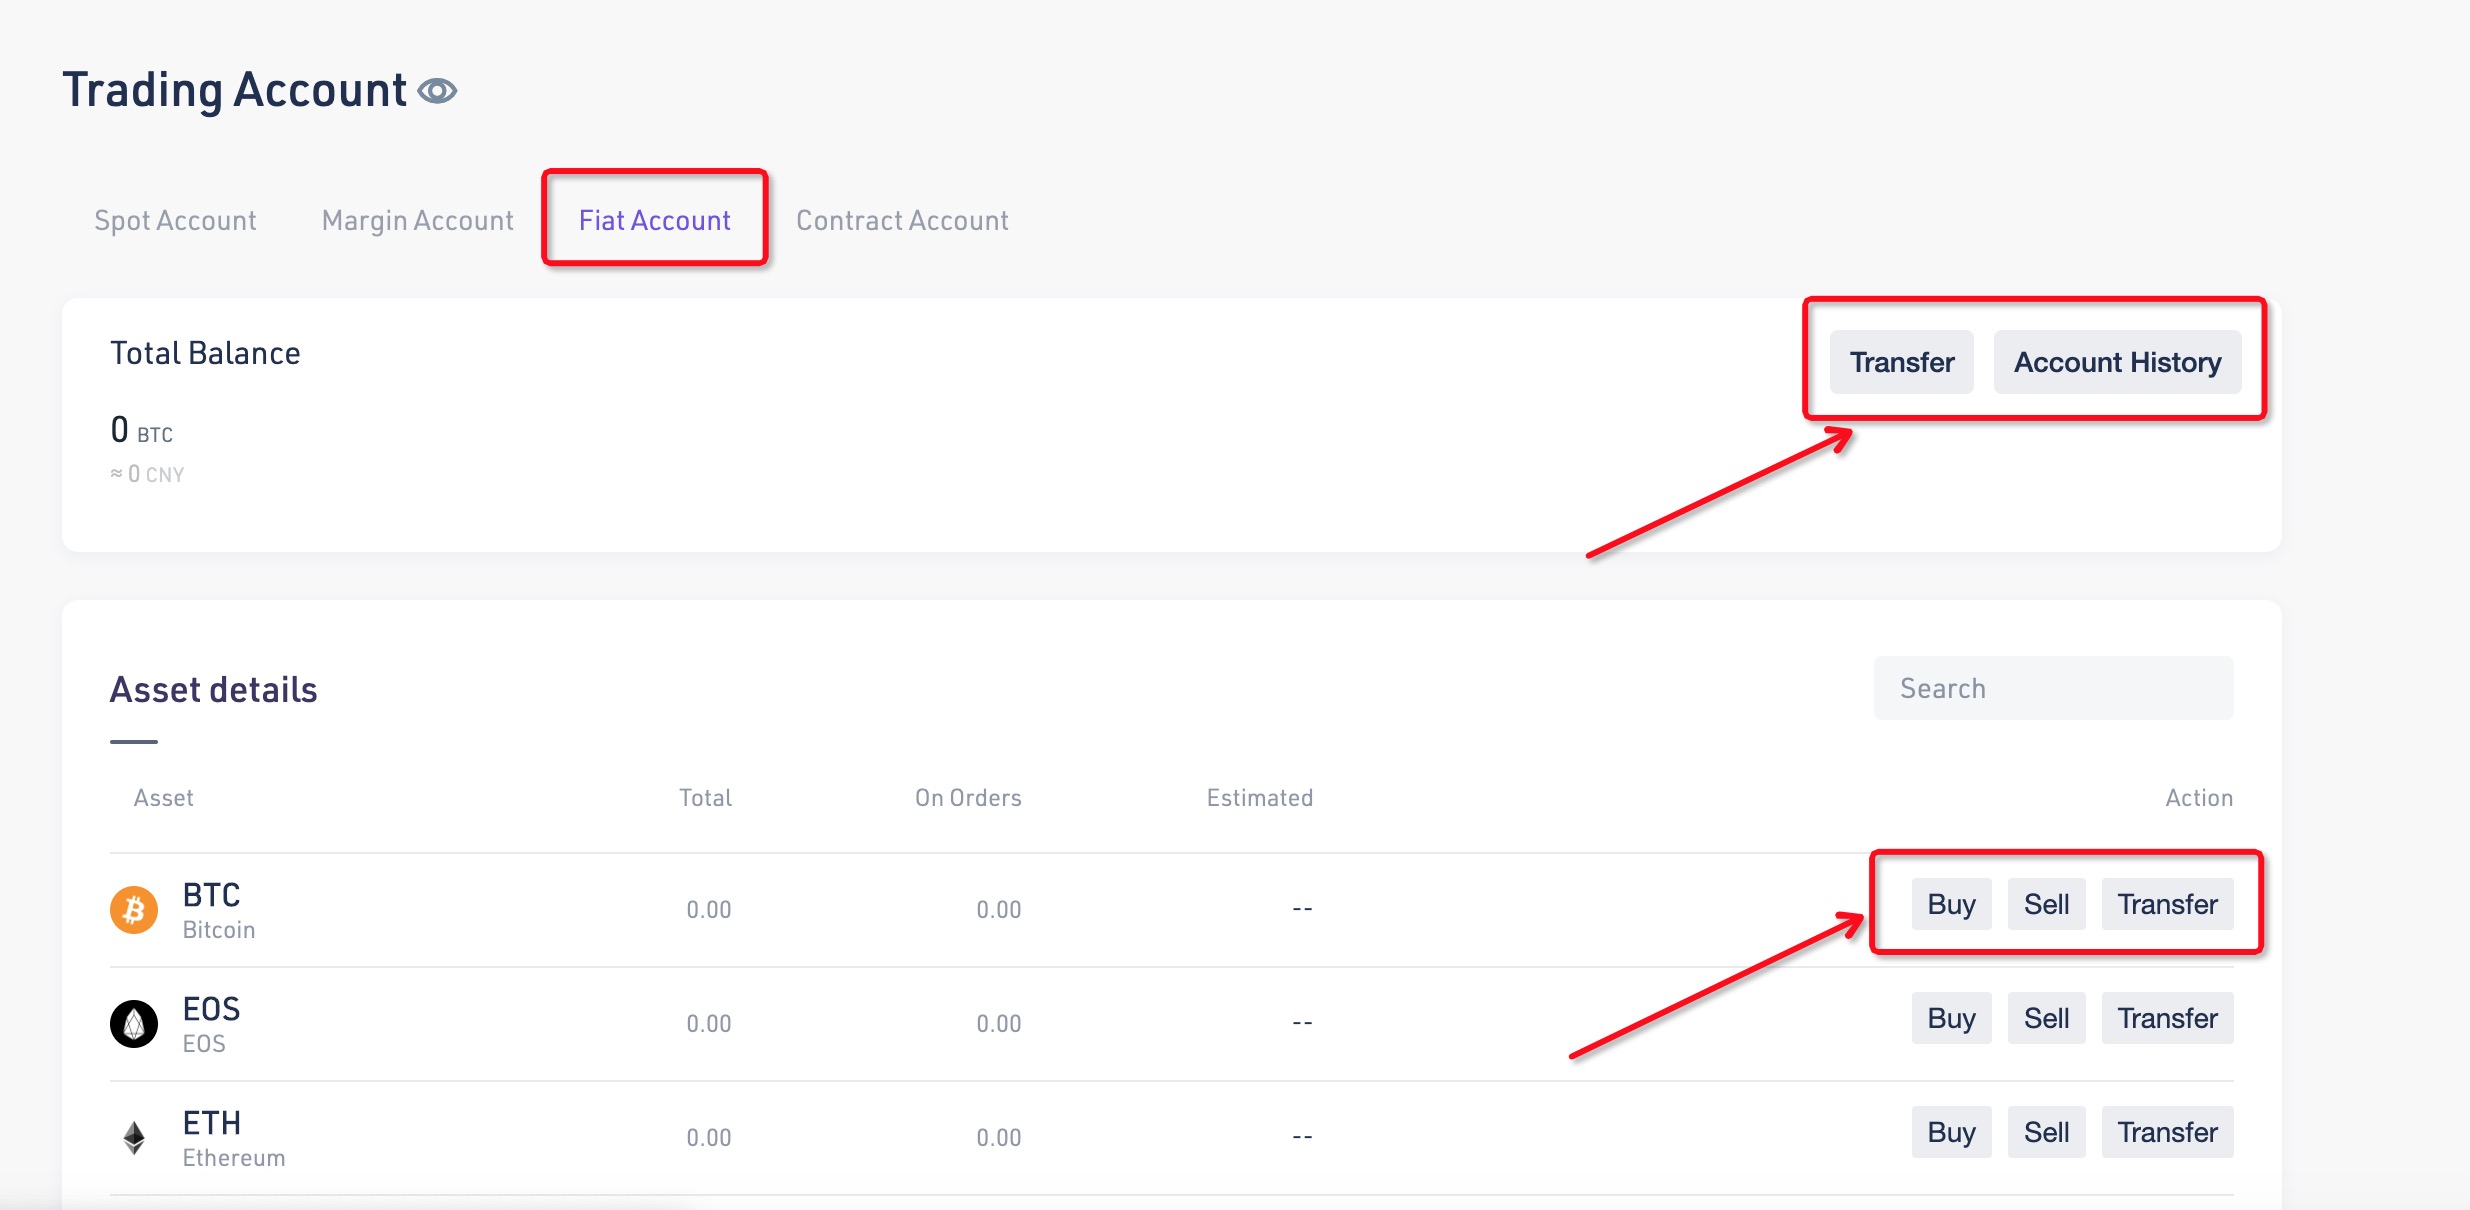Open Account History
This screenshot has height=1210, width=2470.
pos(2117,362)
